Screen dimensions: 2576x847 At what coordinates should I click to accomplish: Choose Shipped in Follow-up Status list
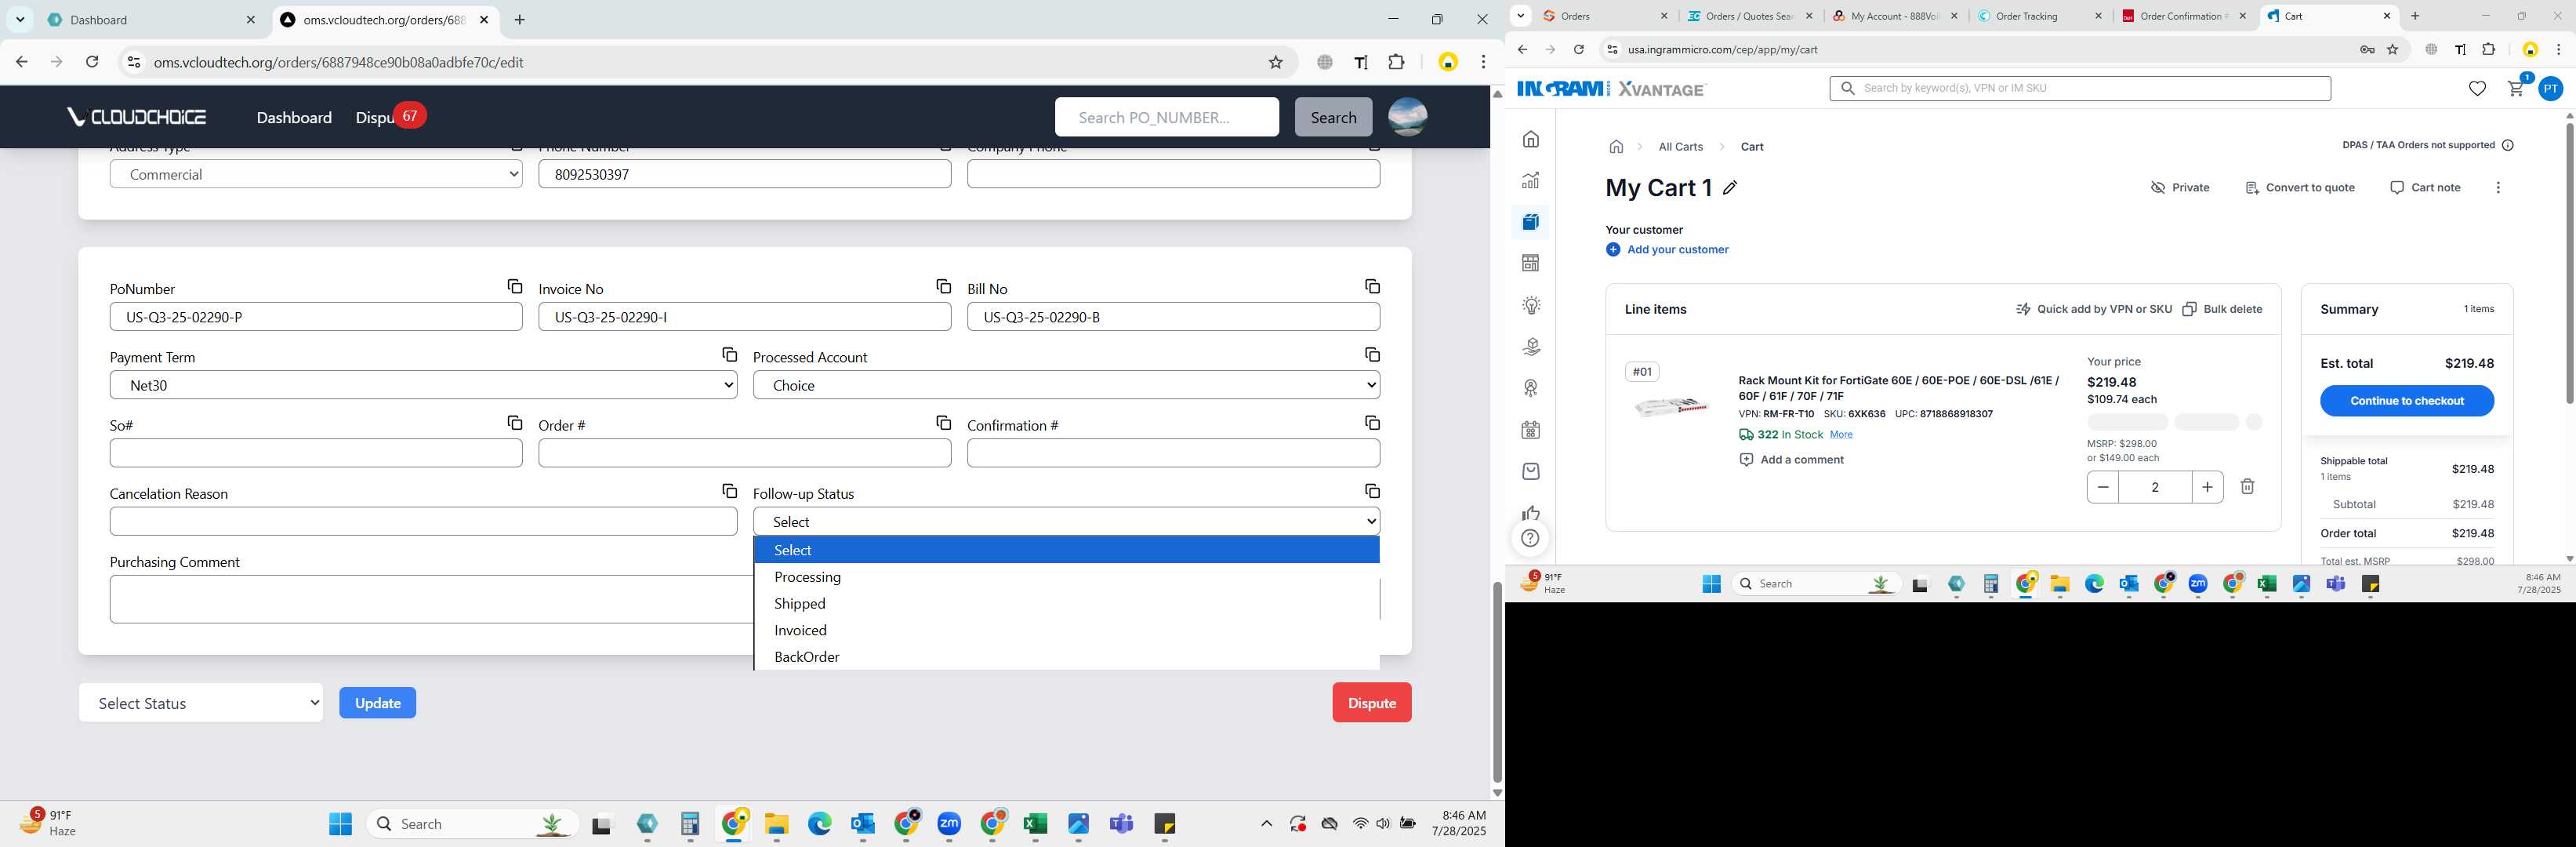coord(1066,604)
